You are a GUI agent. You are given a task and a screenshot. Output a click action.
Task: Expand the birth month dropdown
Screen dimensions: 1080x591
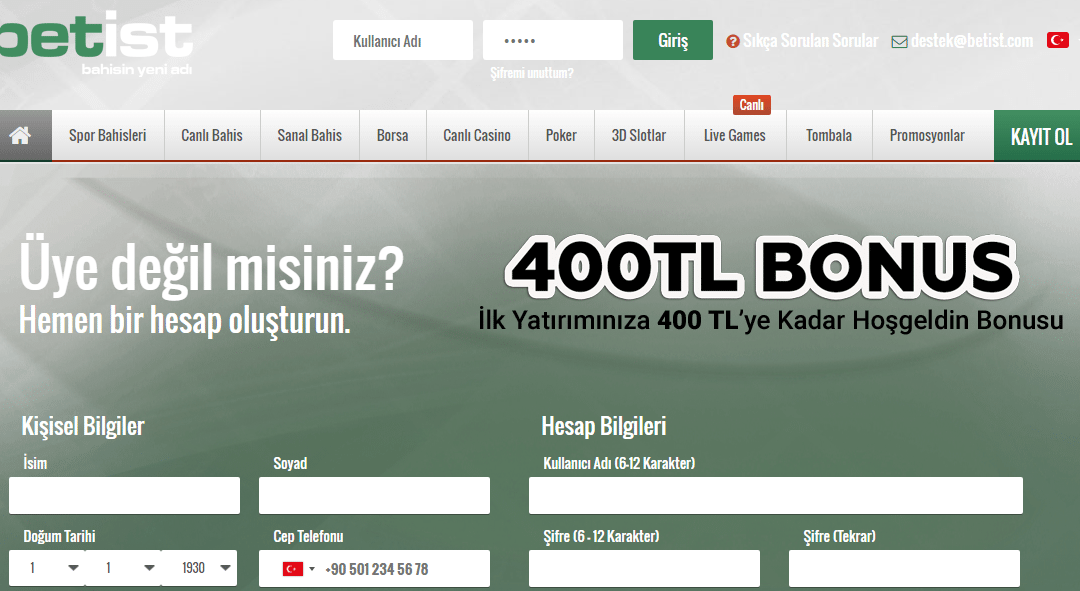[123, 568]
